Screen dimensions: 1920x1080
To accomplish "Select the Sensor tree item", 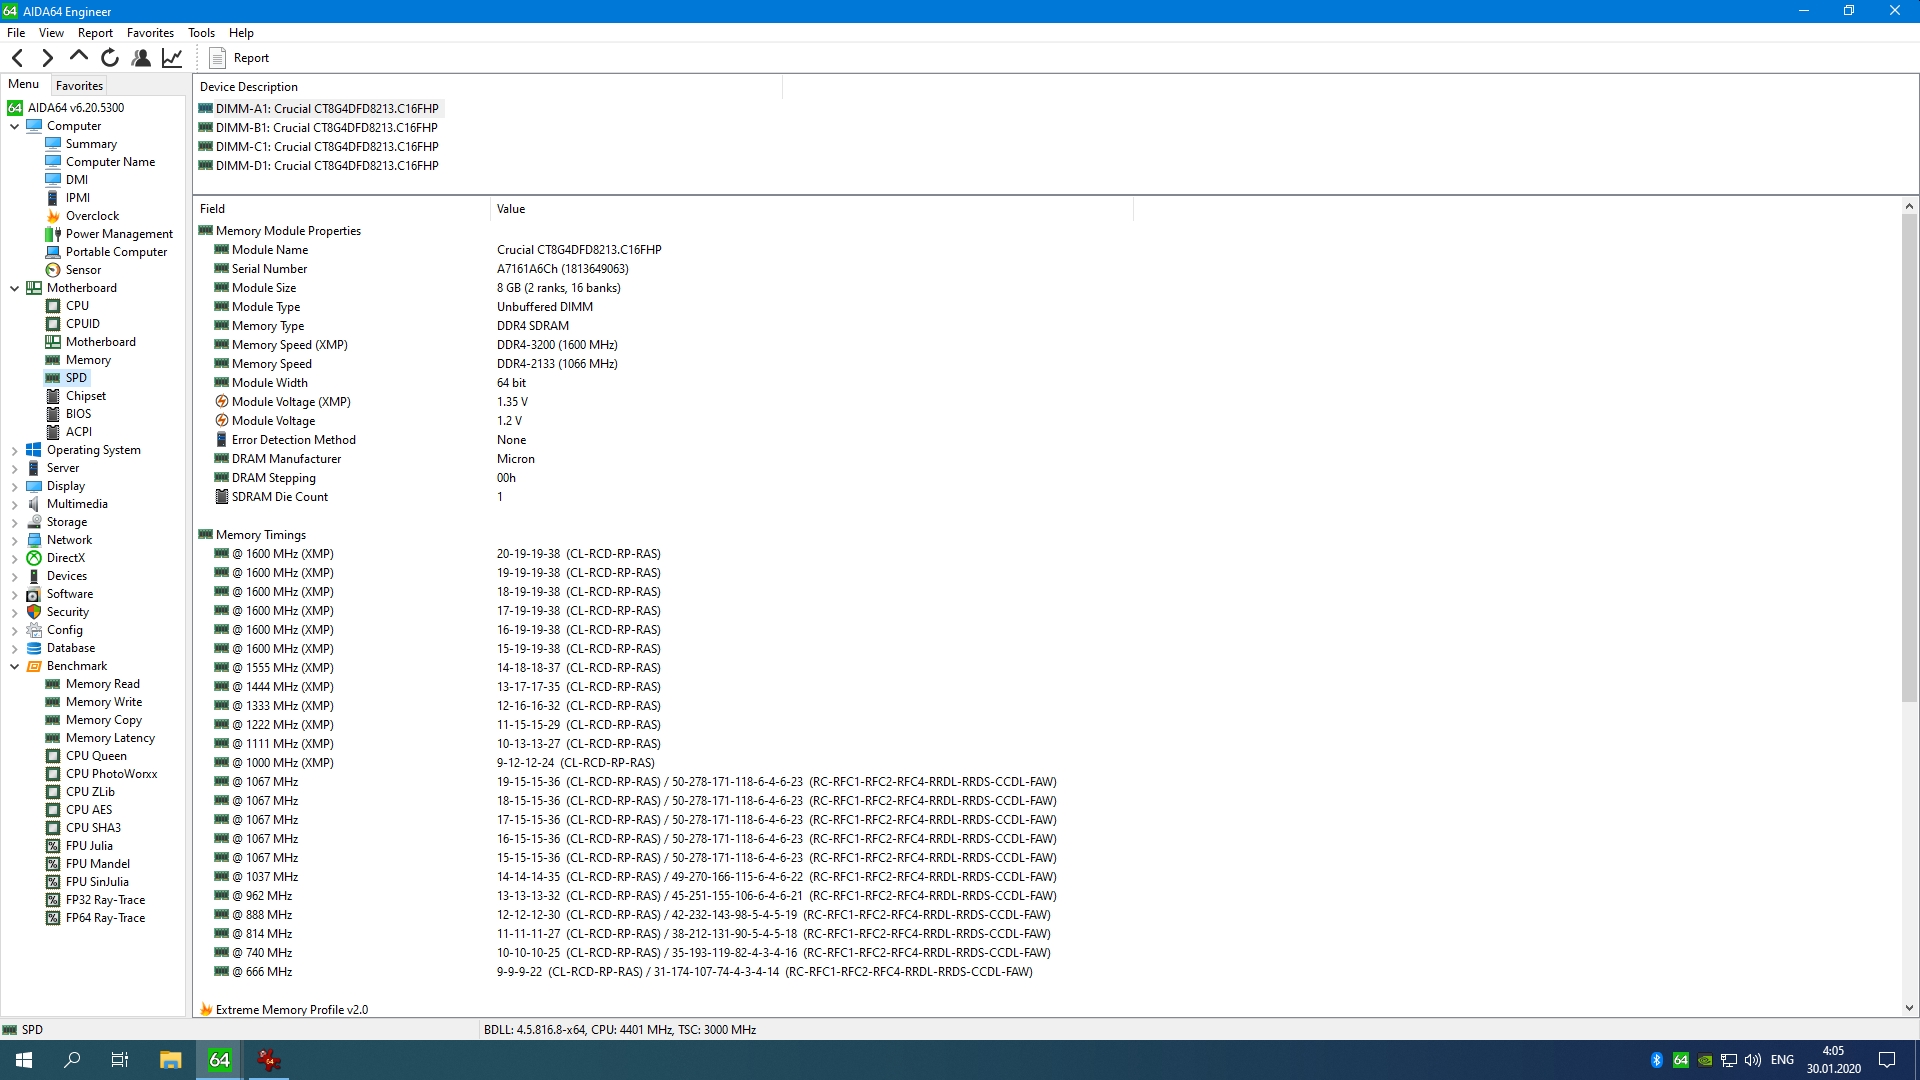I will [83, 270].
